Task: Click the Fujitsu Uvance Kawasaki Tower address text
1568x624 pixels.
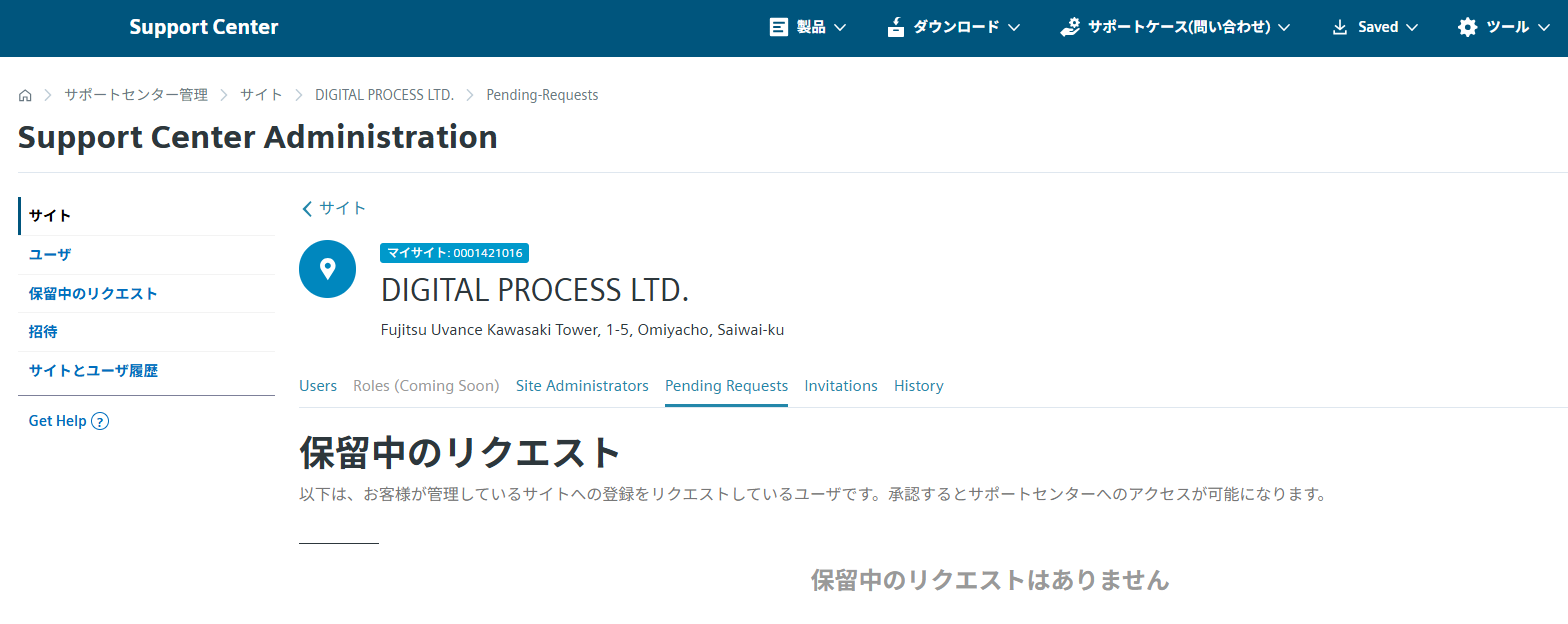Action: point(583,330)
